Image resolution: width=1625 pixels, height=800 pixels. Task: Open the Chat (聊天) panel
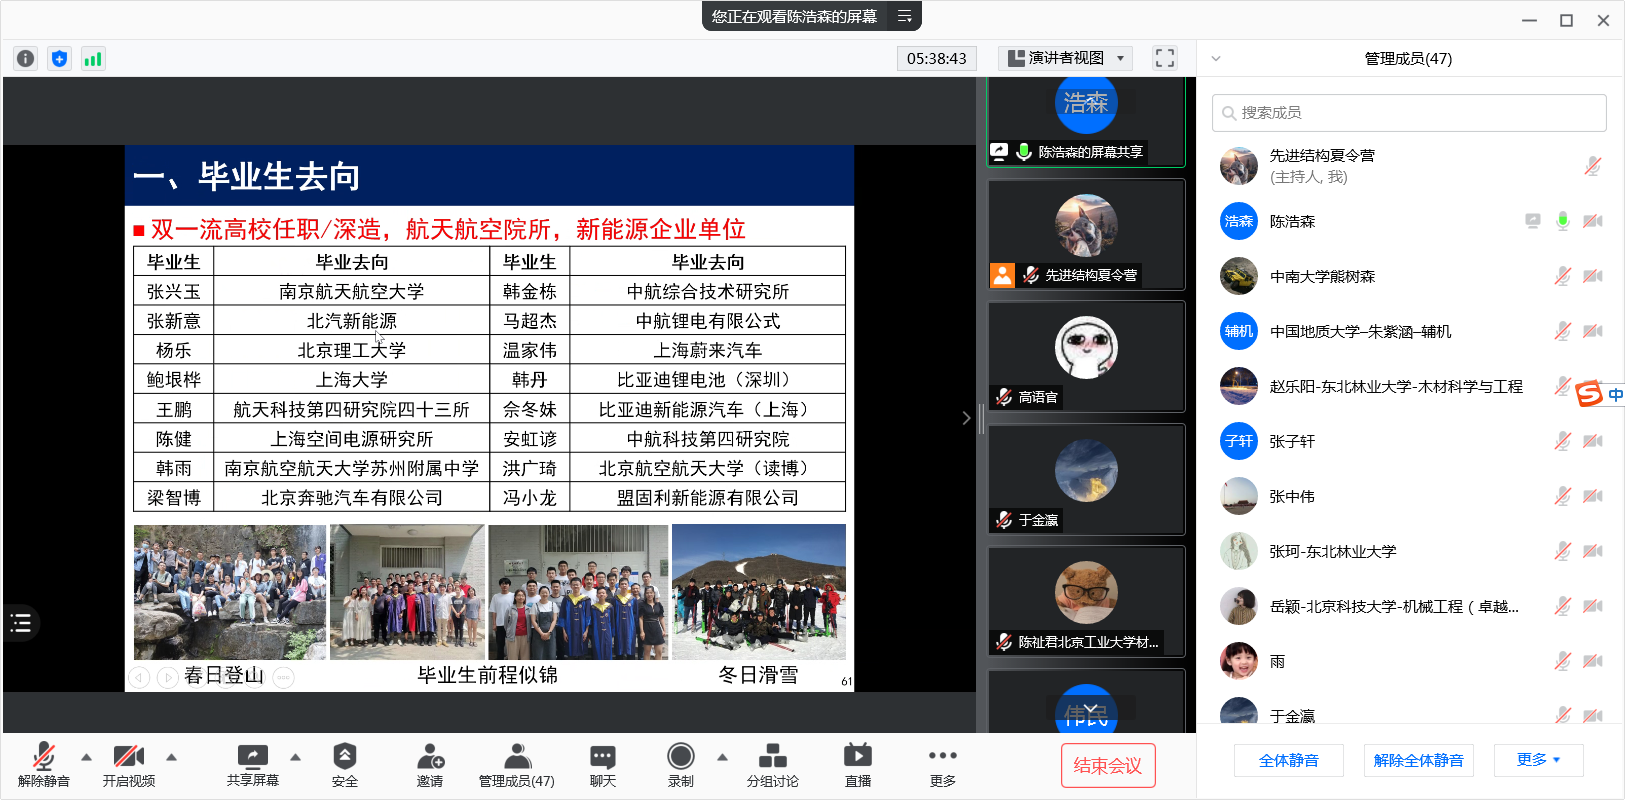[x=602, y=765]
